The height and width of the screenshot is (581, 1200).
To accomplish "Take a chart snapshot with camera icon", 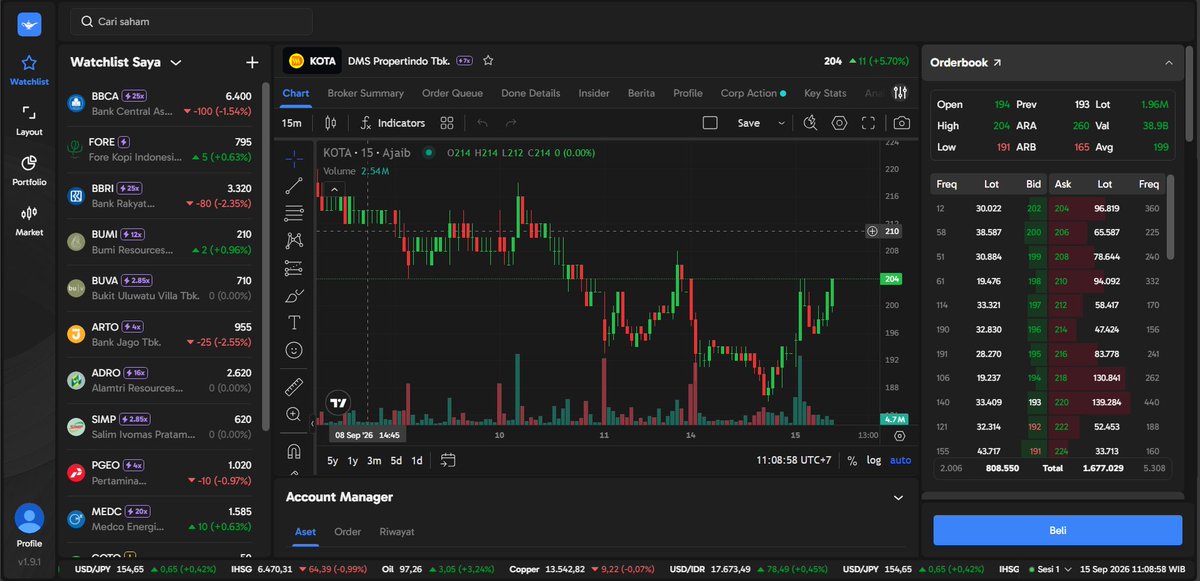I will (901, 123).
